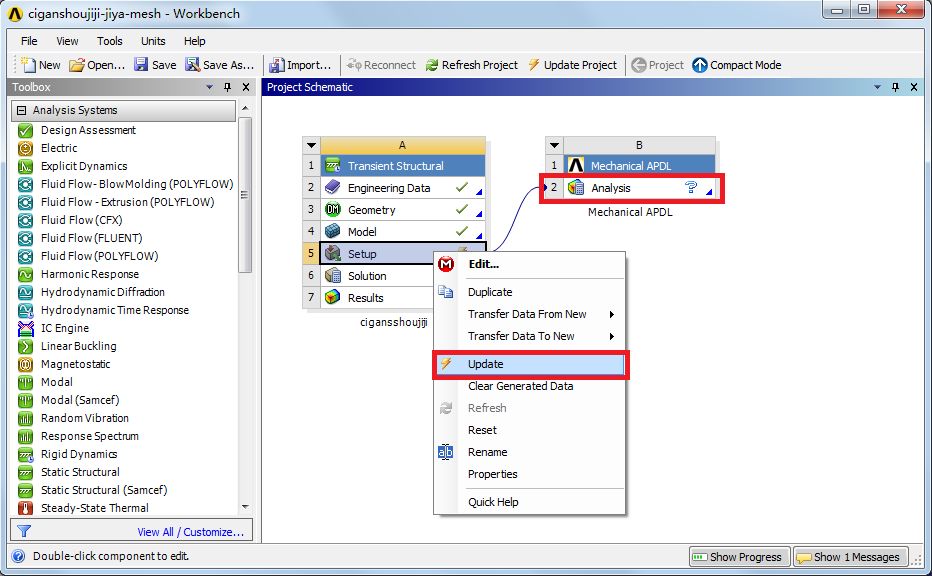Screen dimensions: 932x576
Task: Select the Static Structural toolbox item
Action: point(80,472)
